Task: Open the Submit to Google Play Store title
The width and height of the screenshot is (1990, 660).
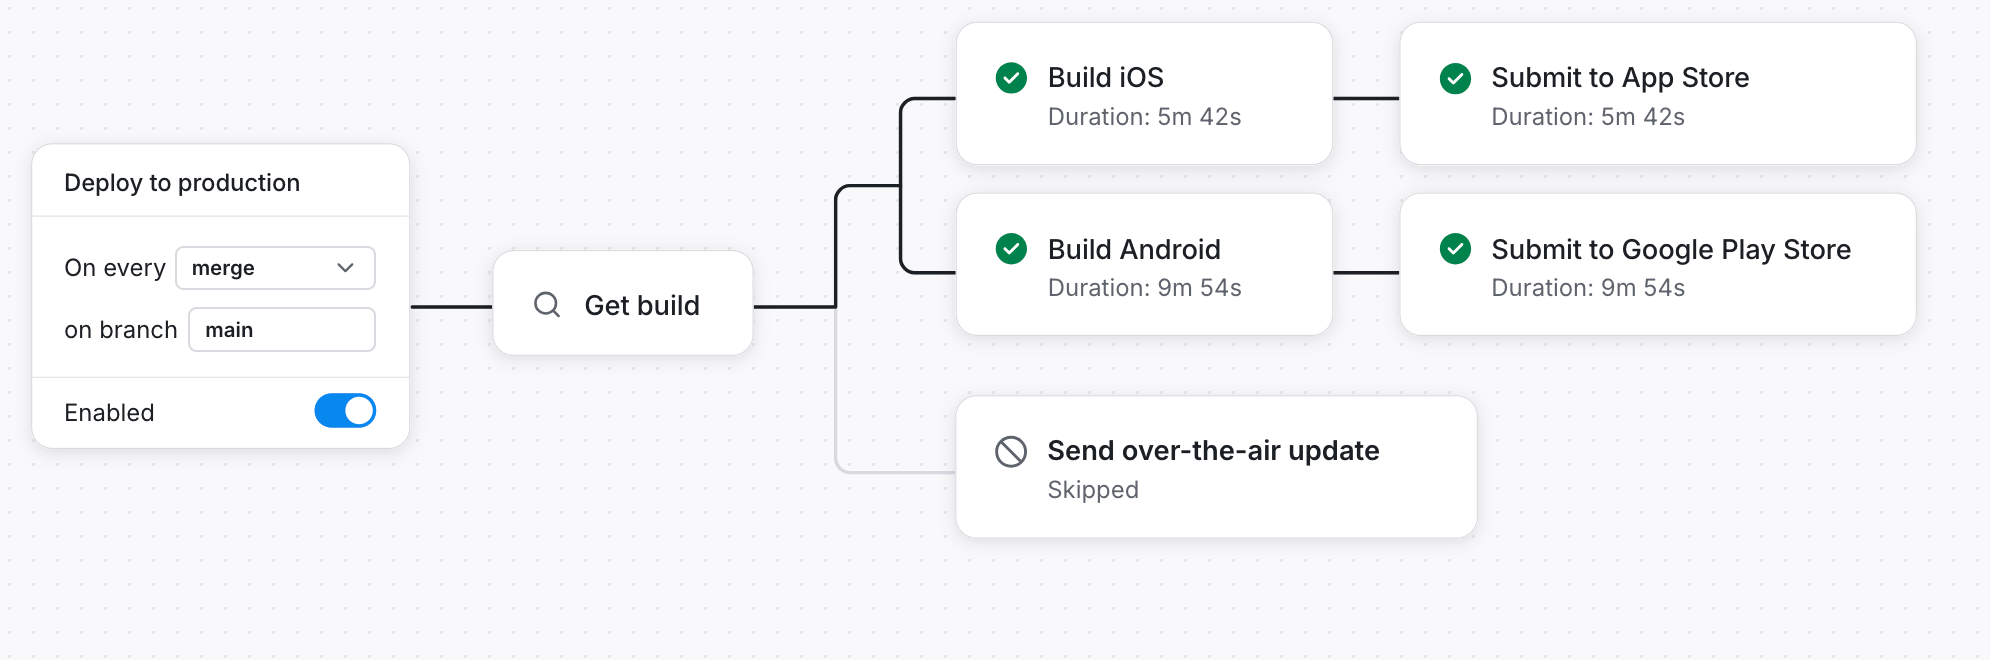Action: (x=1670, y=249)
